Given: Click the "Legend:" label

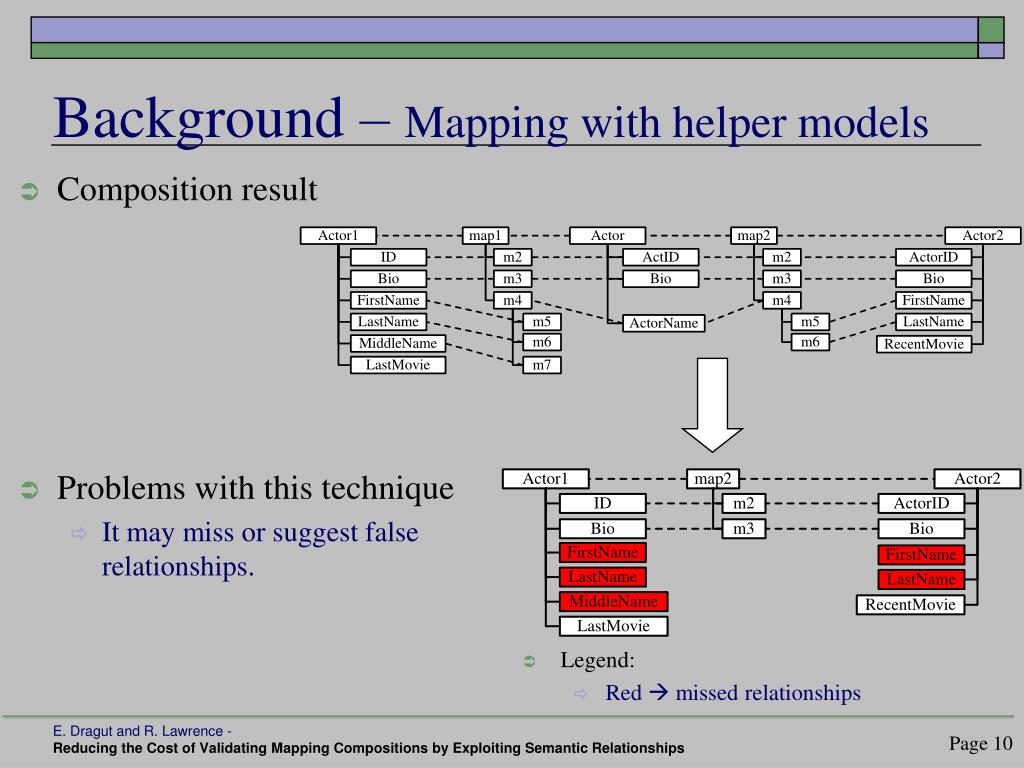Looking at the screenshot, I should (x=597, y=660).
